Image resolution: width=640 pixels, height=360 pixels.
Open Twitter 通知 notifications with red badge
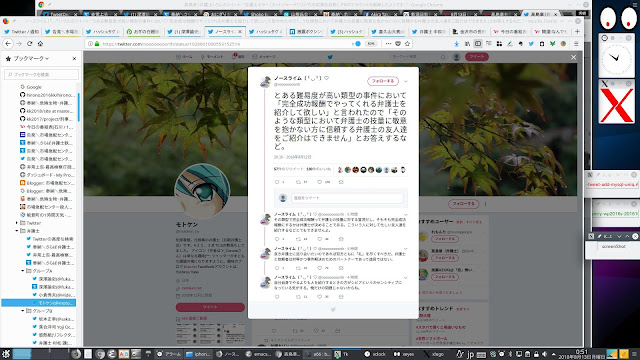tap(238, 56)
